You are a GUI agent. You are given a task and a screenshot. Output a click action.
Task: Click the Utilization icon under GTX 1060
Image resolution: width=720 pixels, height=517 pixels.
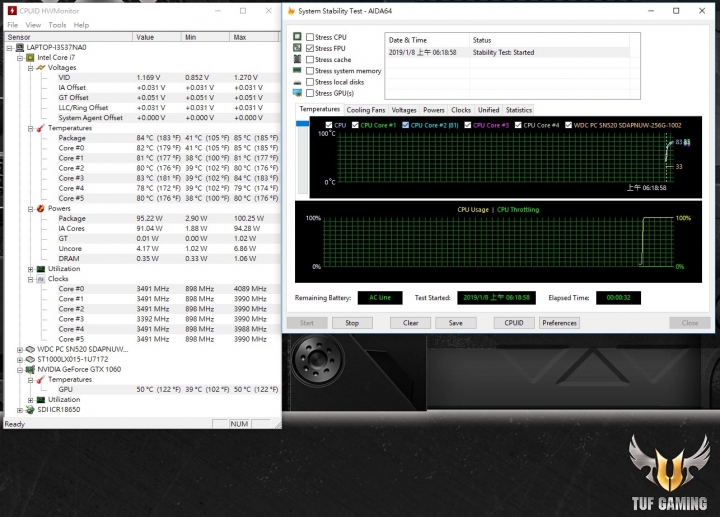tap(41, 399)
